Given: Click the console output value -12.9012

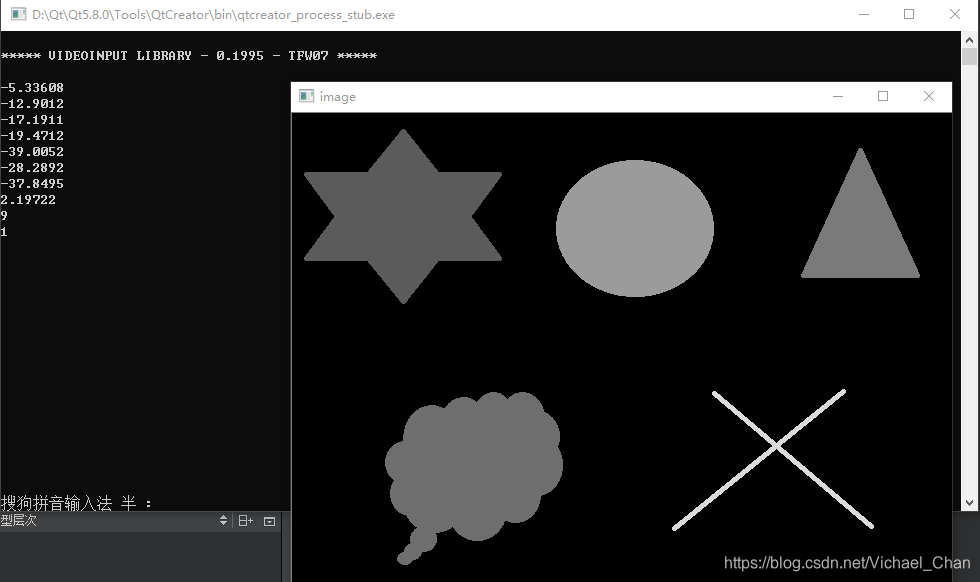Looking at the screenshot, I should pyautogui.click(x=32, y=104).
